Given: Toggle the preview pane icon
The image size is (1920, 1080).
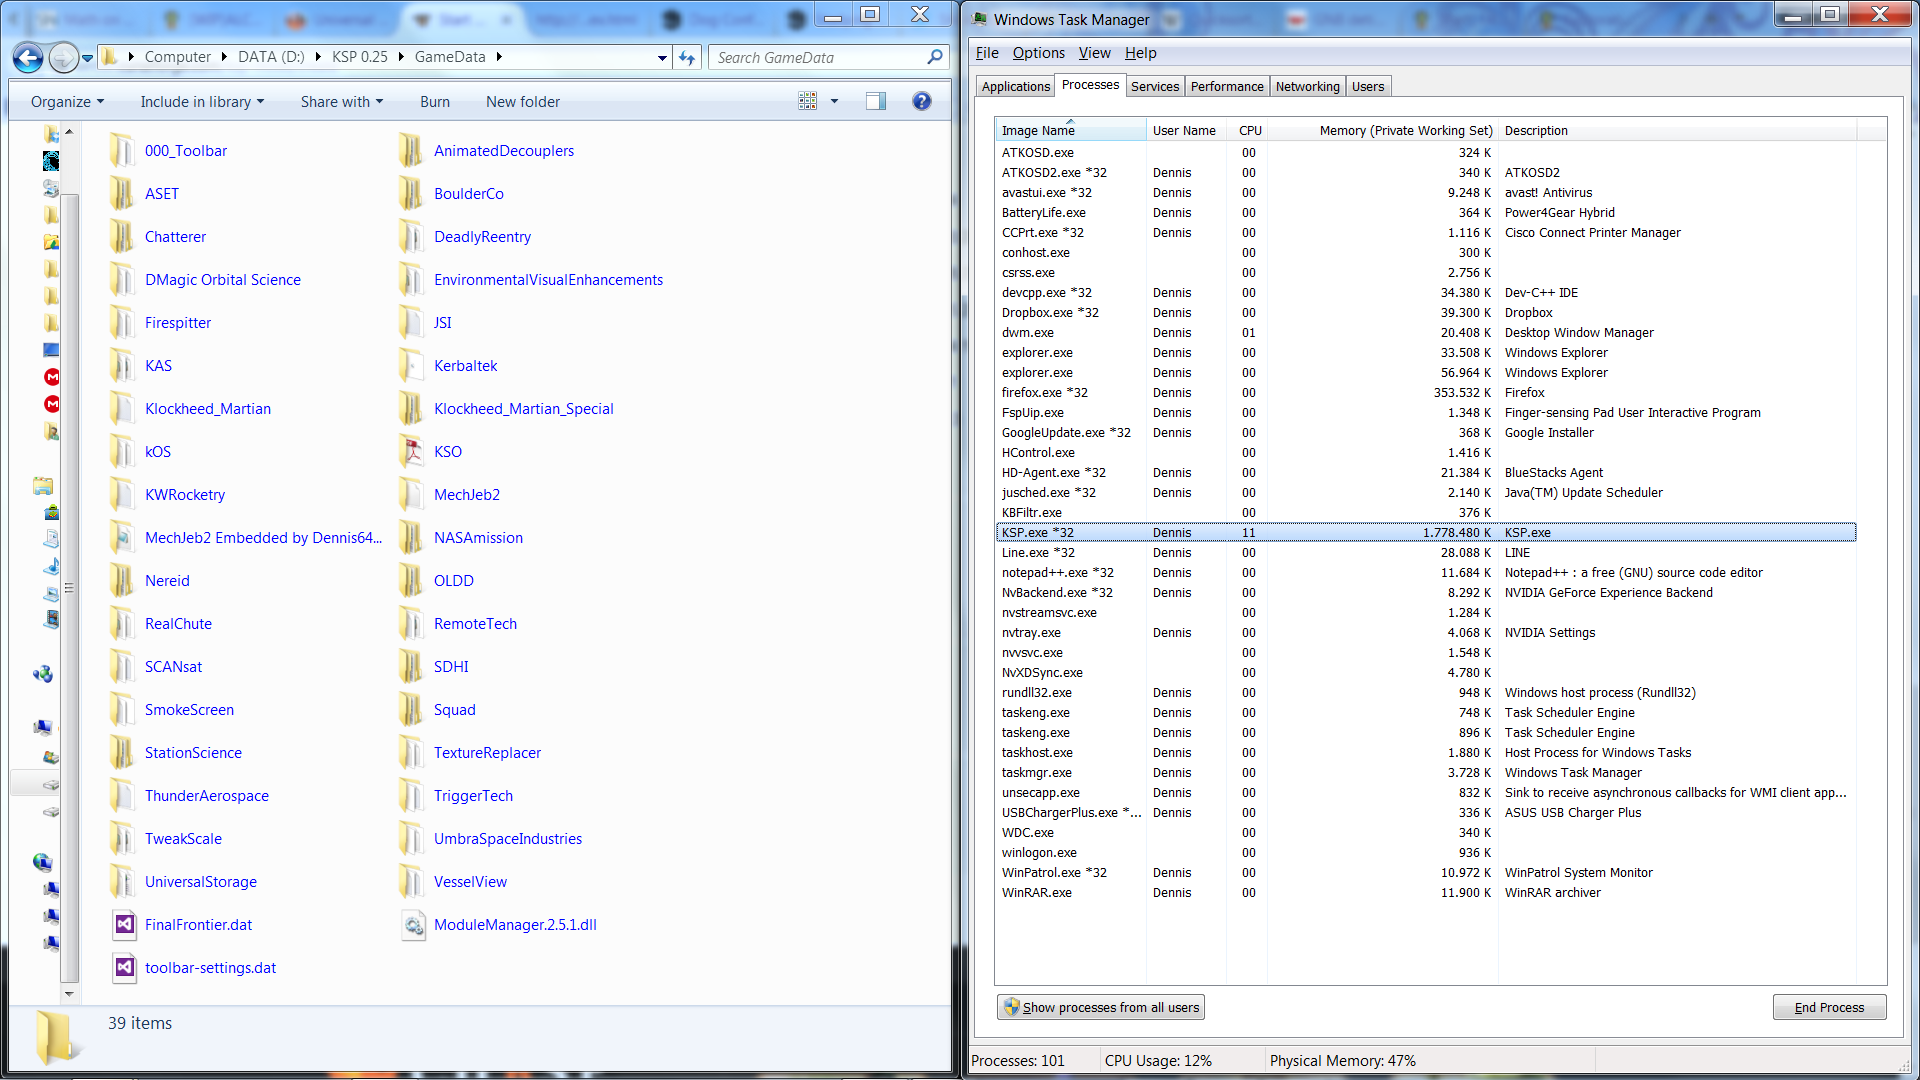Looking at the screenshot, I should tap(876, 101).
